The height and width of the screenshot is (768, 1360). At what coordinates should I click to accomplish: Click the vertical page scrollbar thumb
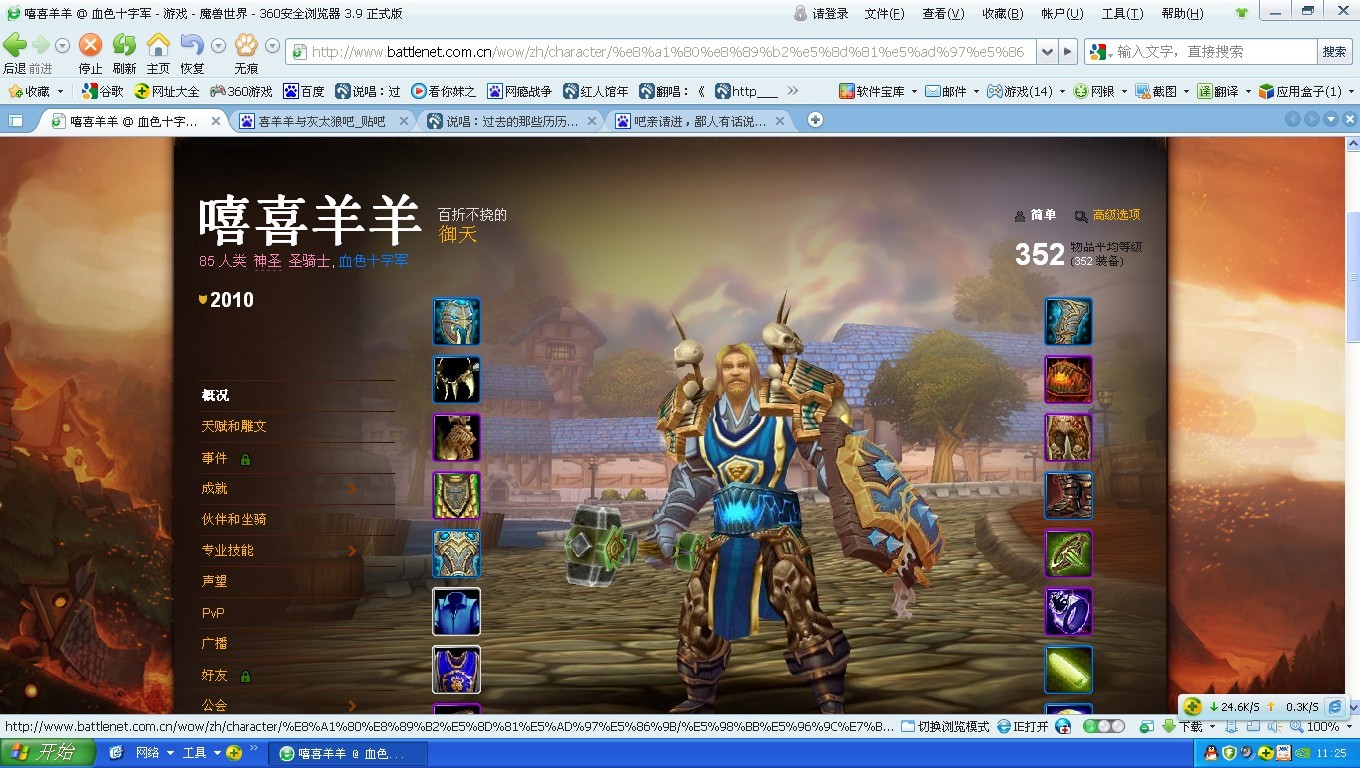[x=1353, y=277]
